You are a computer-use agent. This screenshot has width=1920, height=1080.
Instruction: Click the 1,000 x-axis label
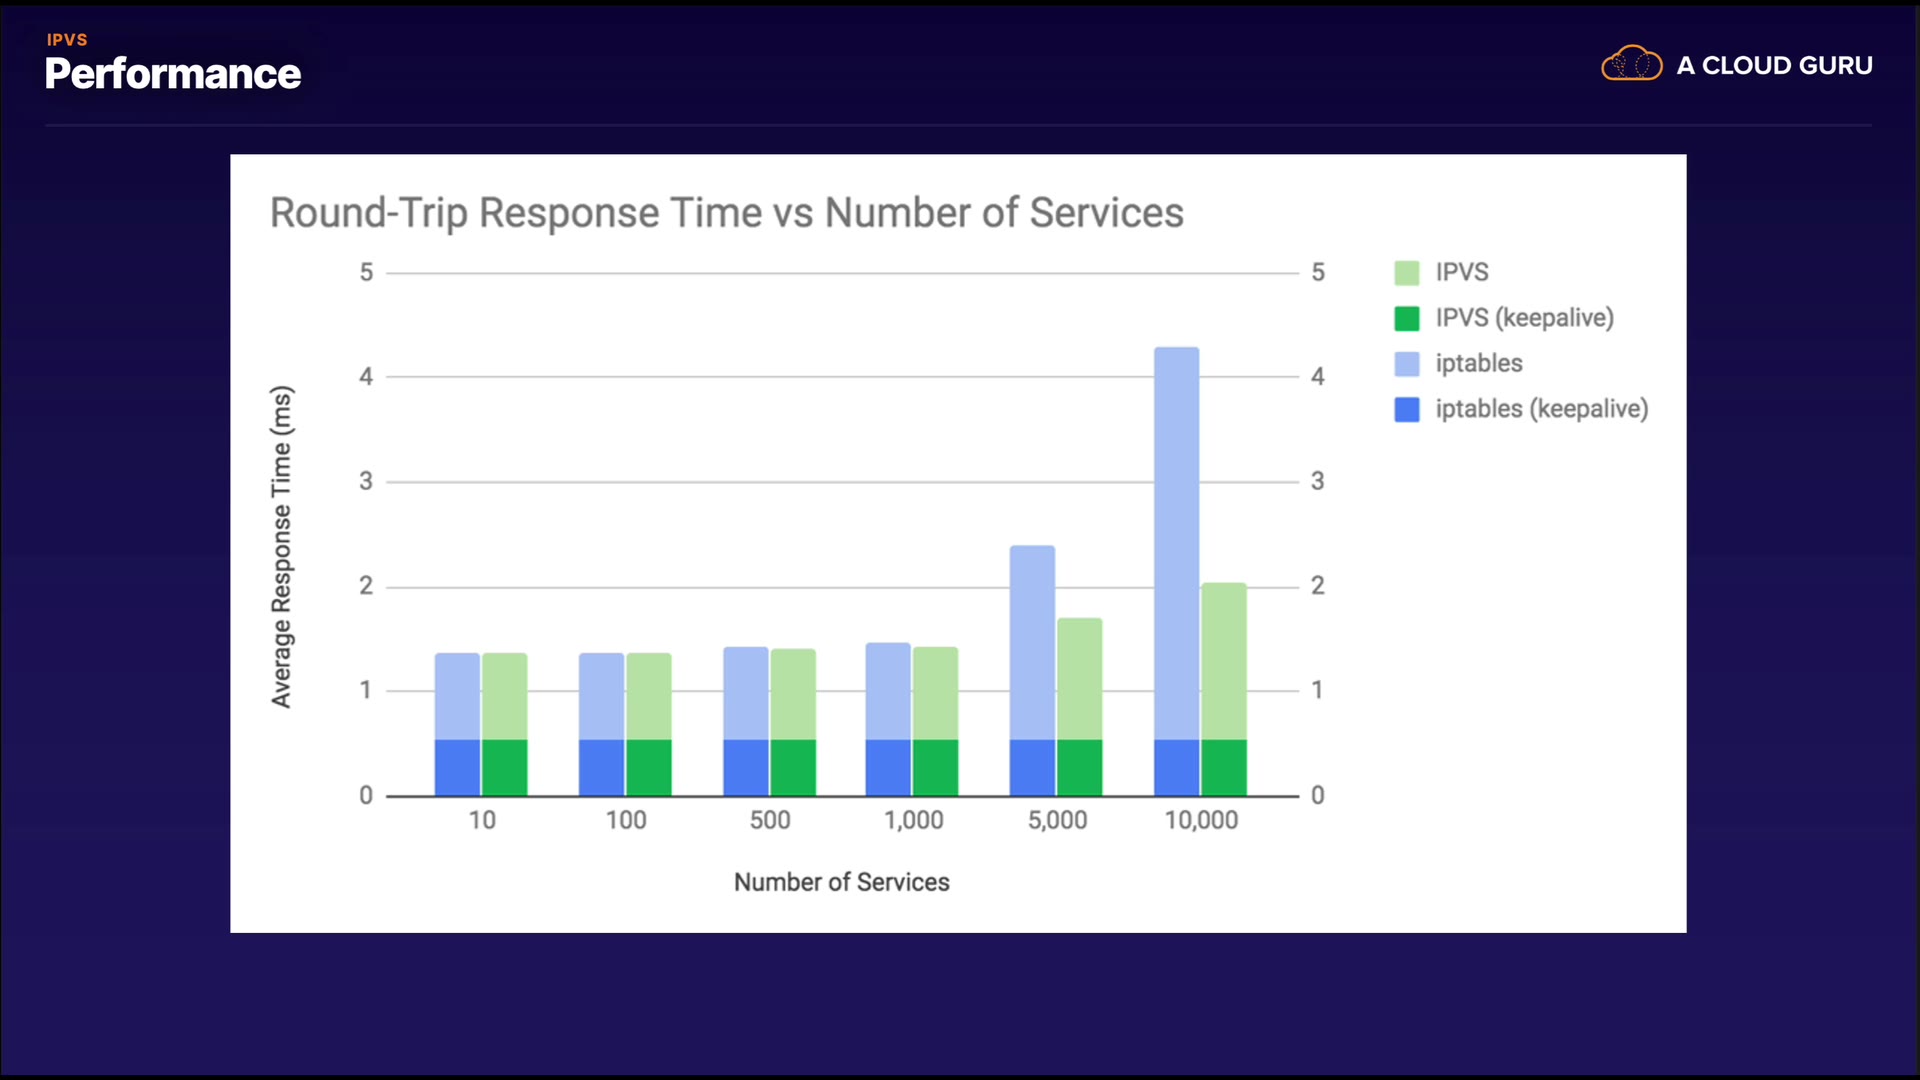[x=913, y=820]
